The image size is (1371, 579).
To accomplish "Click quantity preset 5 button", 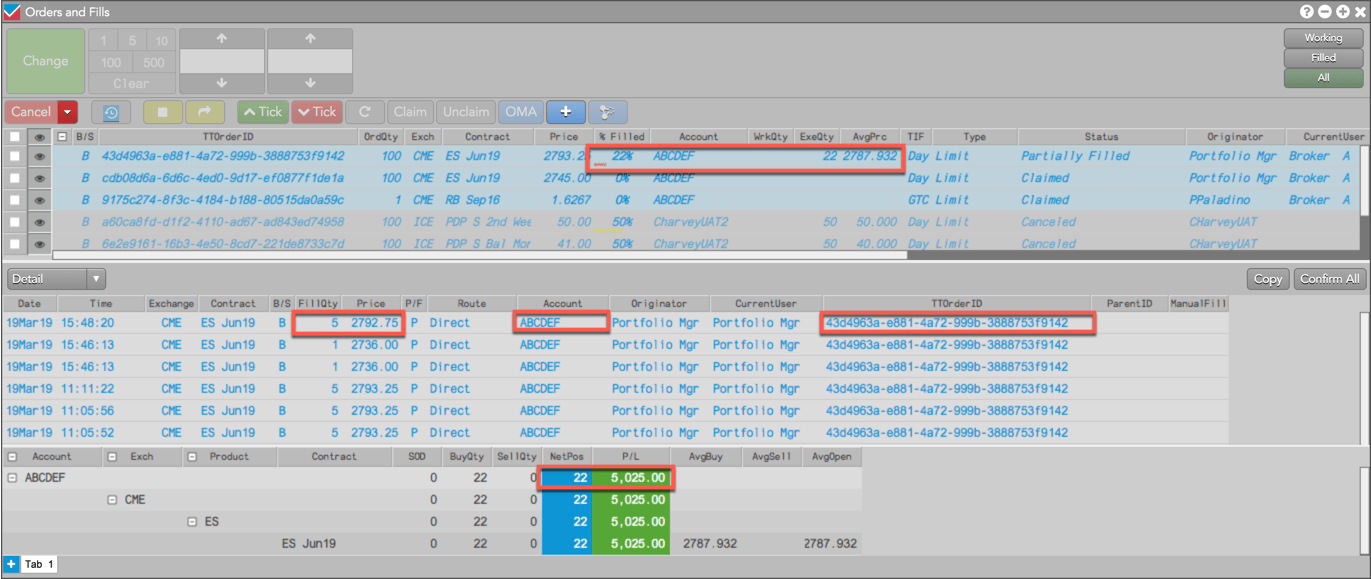I will pos(132,40).
